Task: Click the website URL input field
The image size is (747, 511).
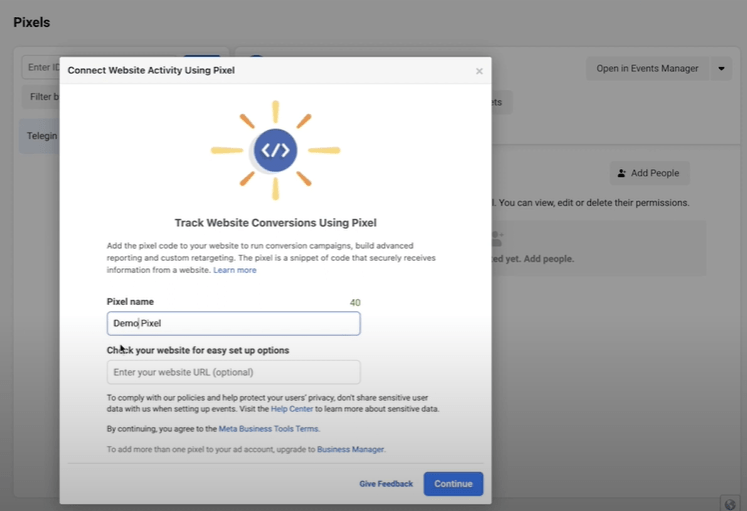Action: (233, 372)
